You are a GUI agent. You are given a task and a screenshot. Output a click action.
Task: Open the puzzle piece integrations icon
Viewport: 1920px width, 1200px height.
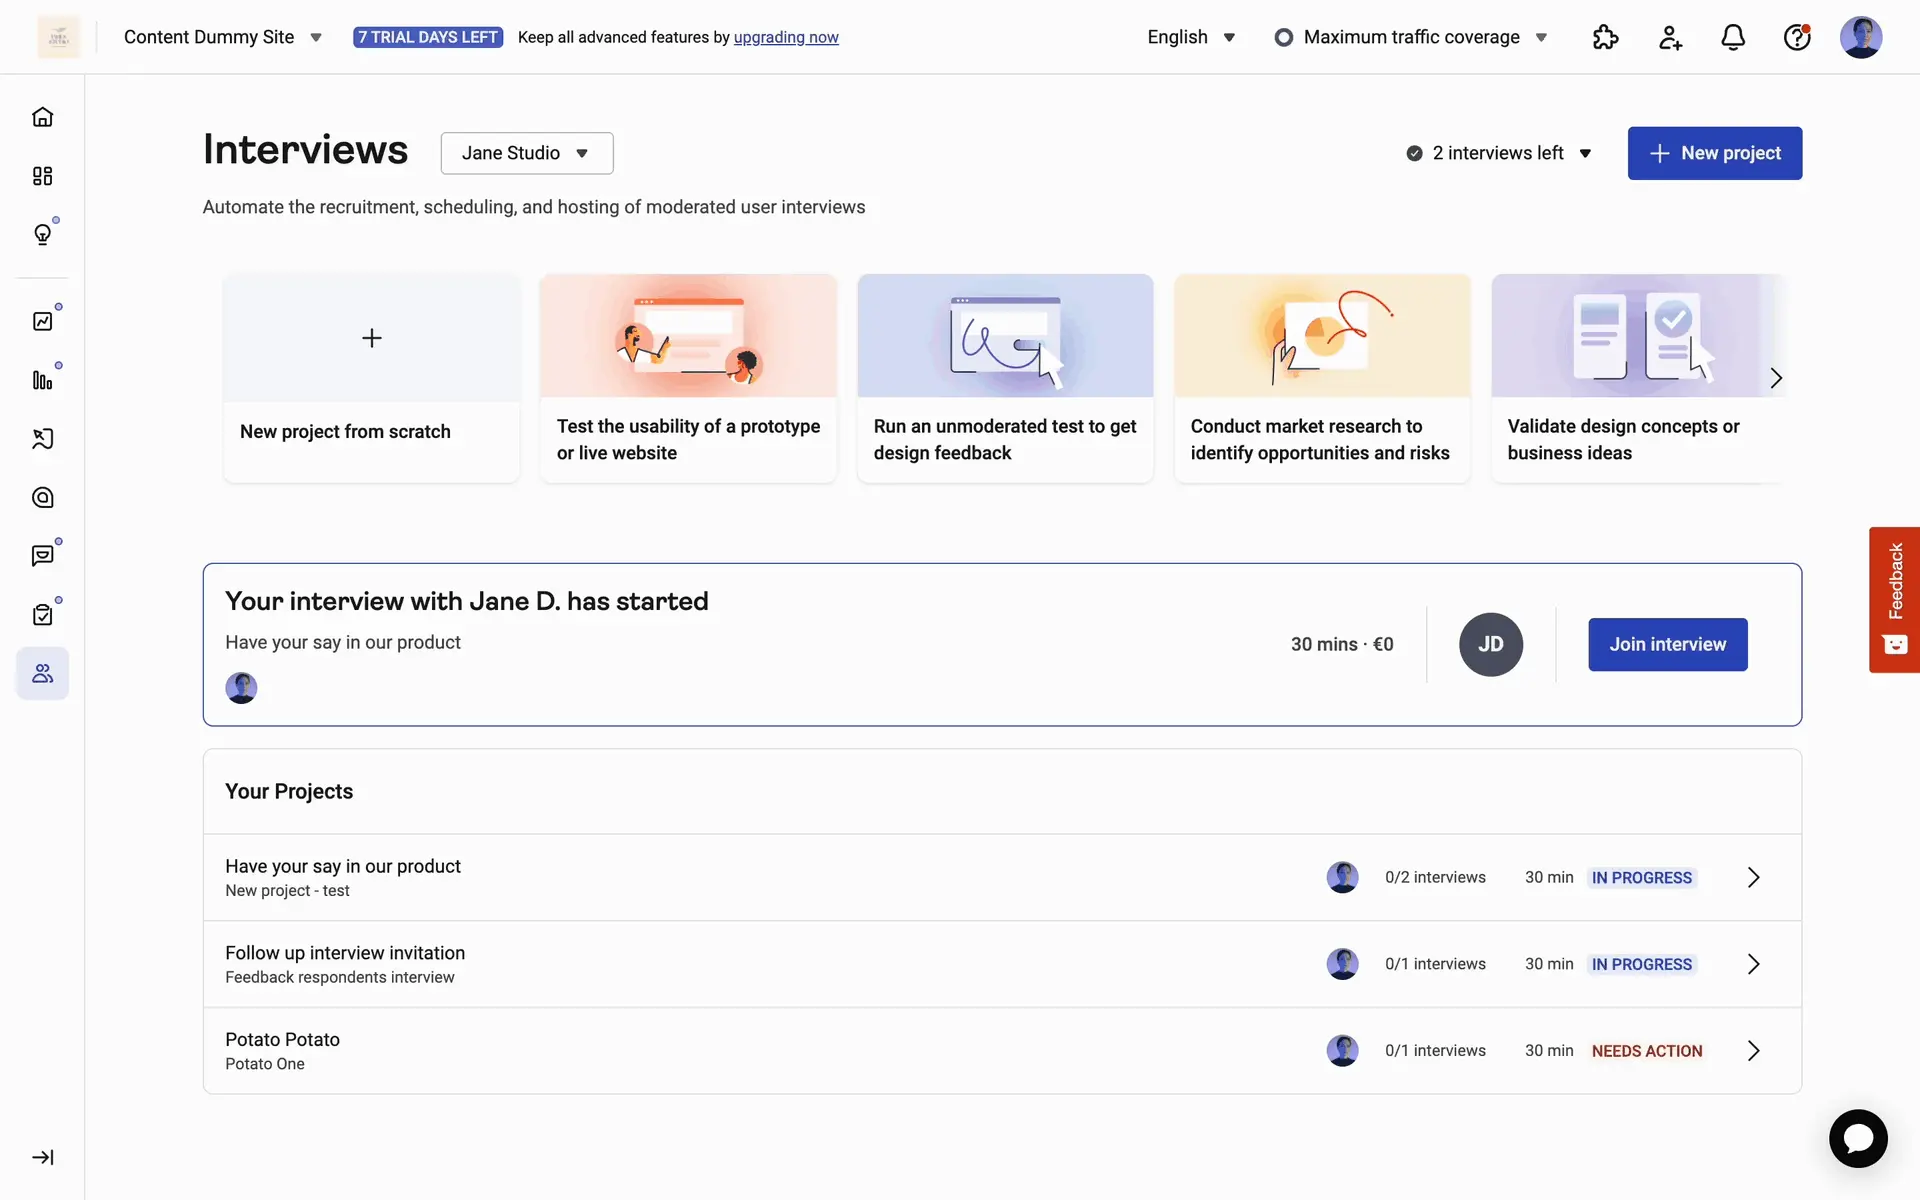[1605, 37]
